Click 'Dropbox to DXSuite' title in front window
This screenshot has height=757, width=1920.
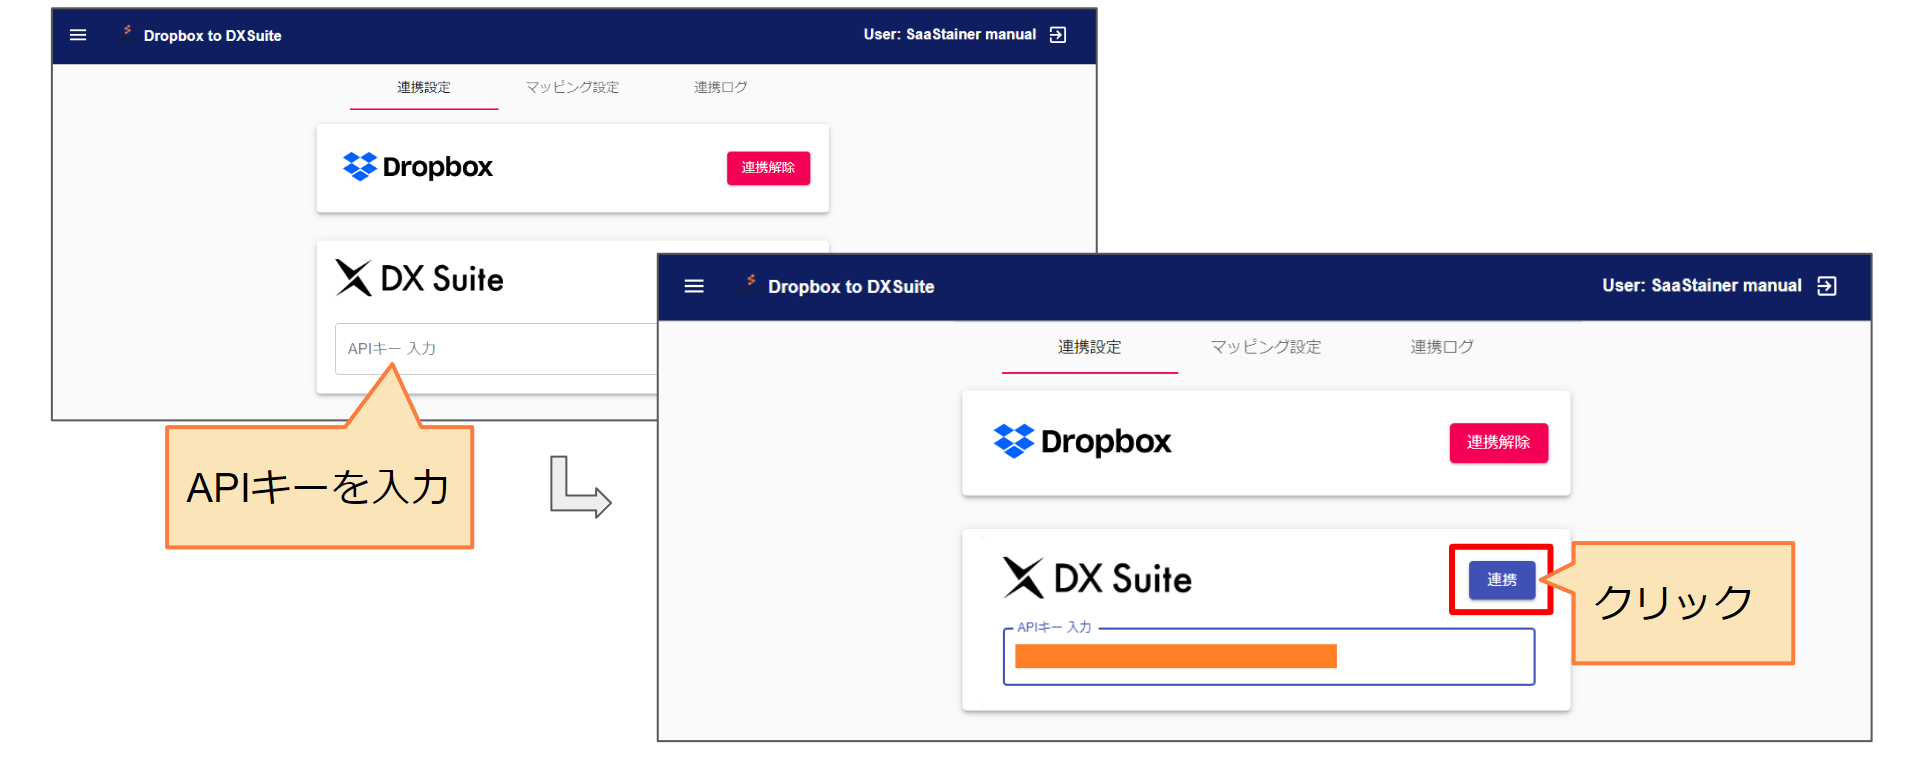click(x=851, y=287)
